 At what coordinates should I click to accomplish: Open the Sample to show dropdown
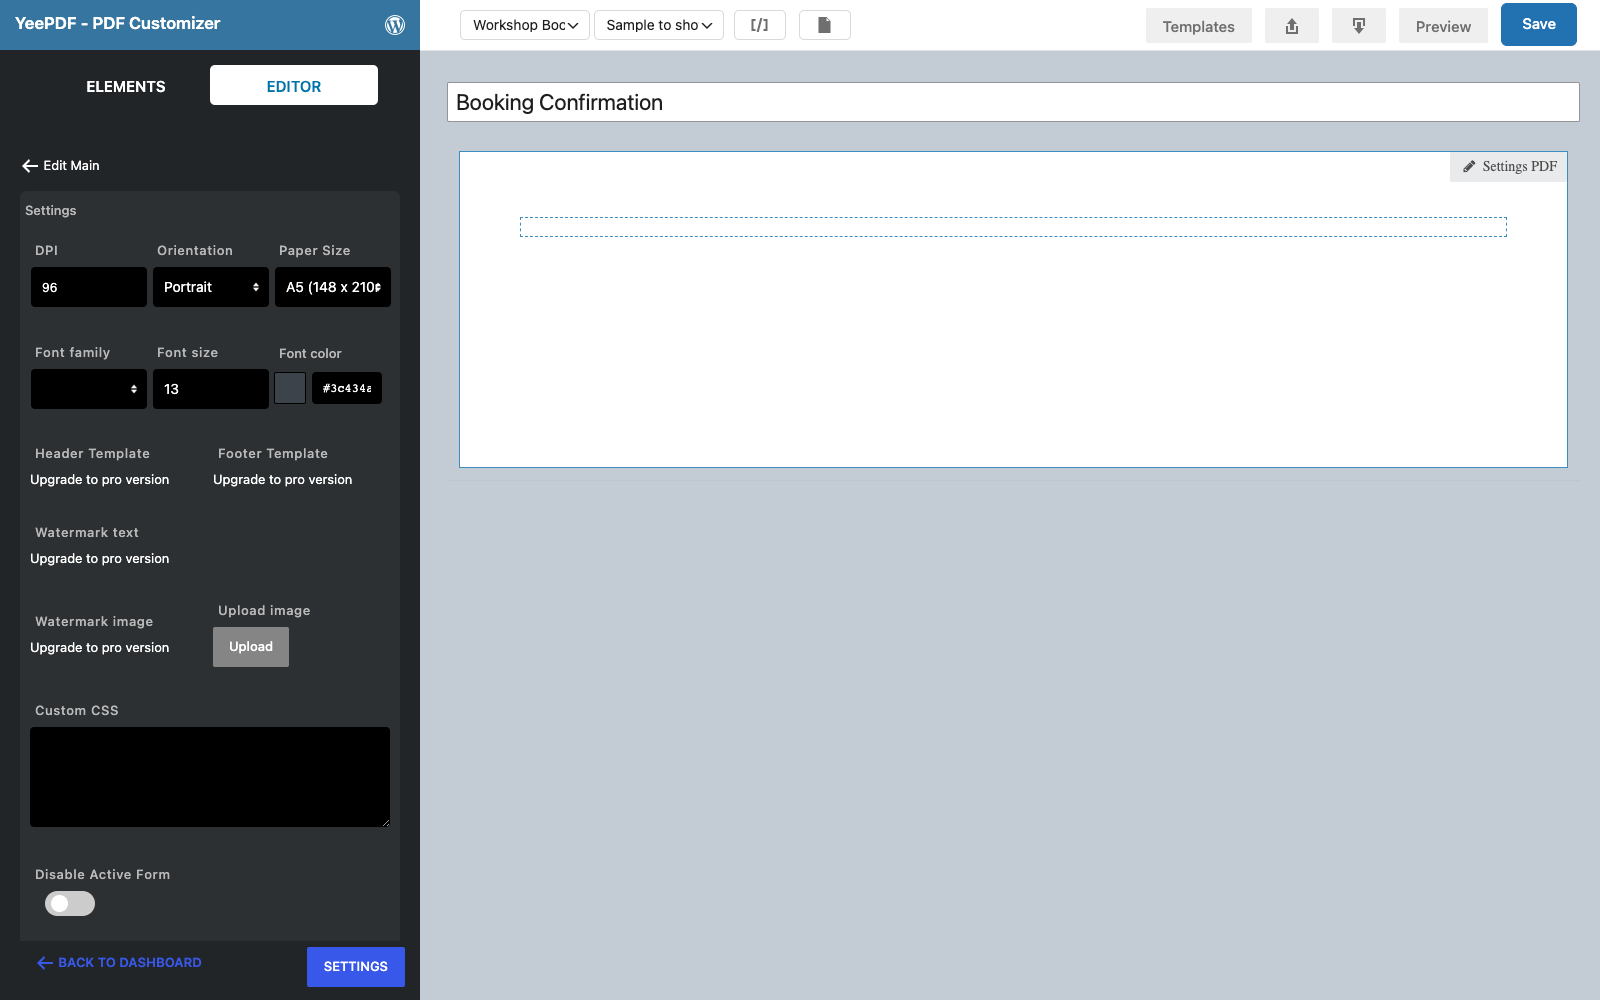pos(659,25)
